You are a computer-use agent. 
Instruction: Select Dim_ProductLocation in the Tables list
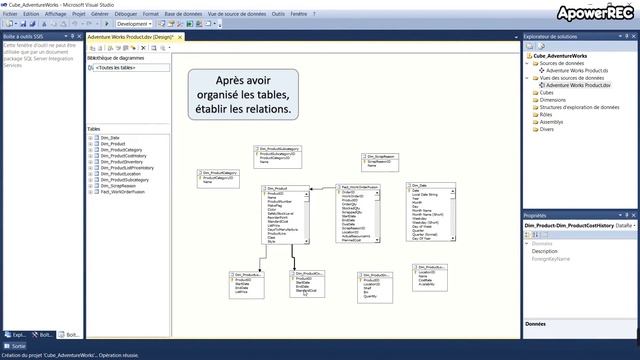click(120, 174)
